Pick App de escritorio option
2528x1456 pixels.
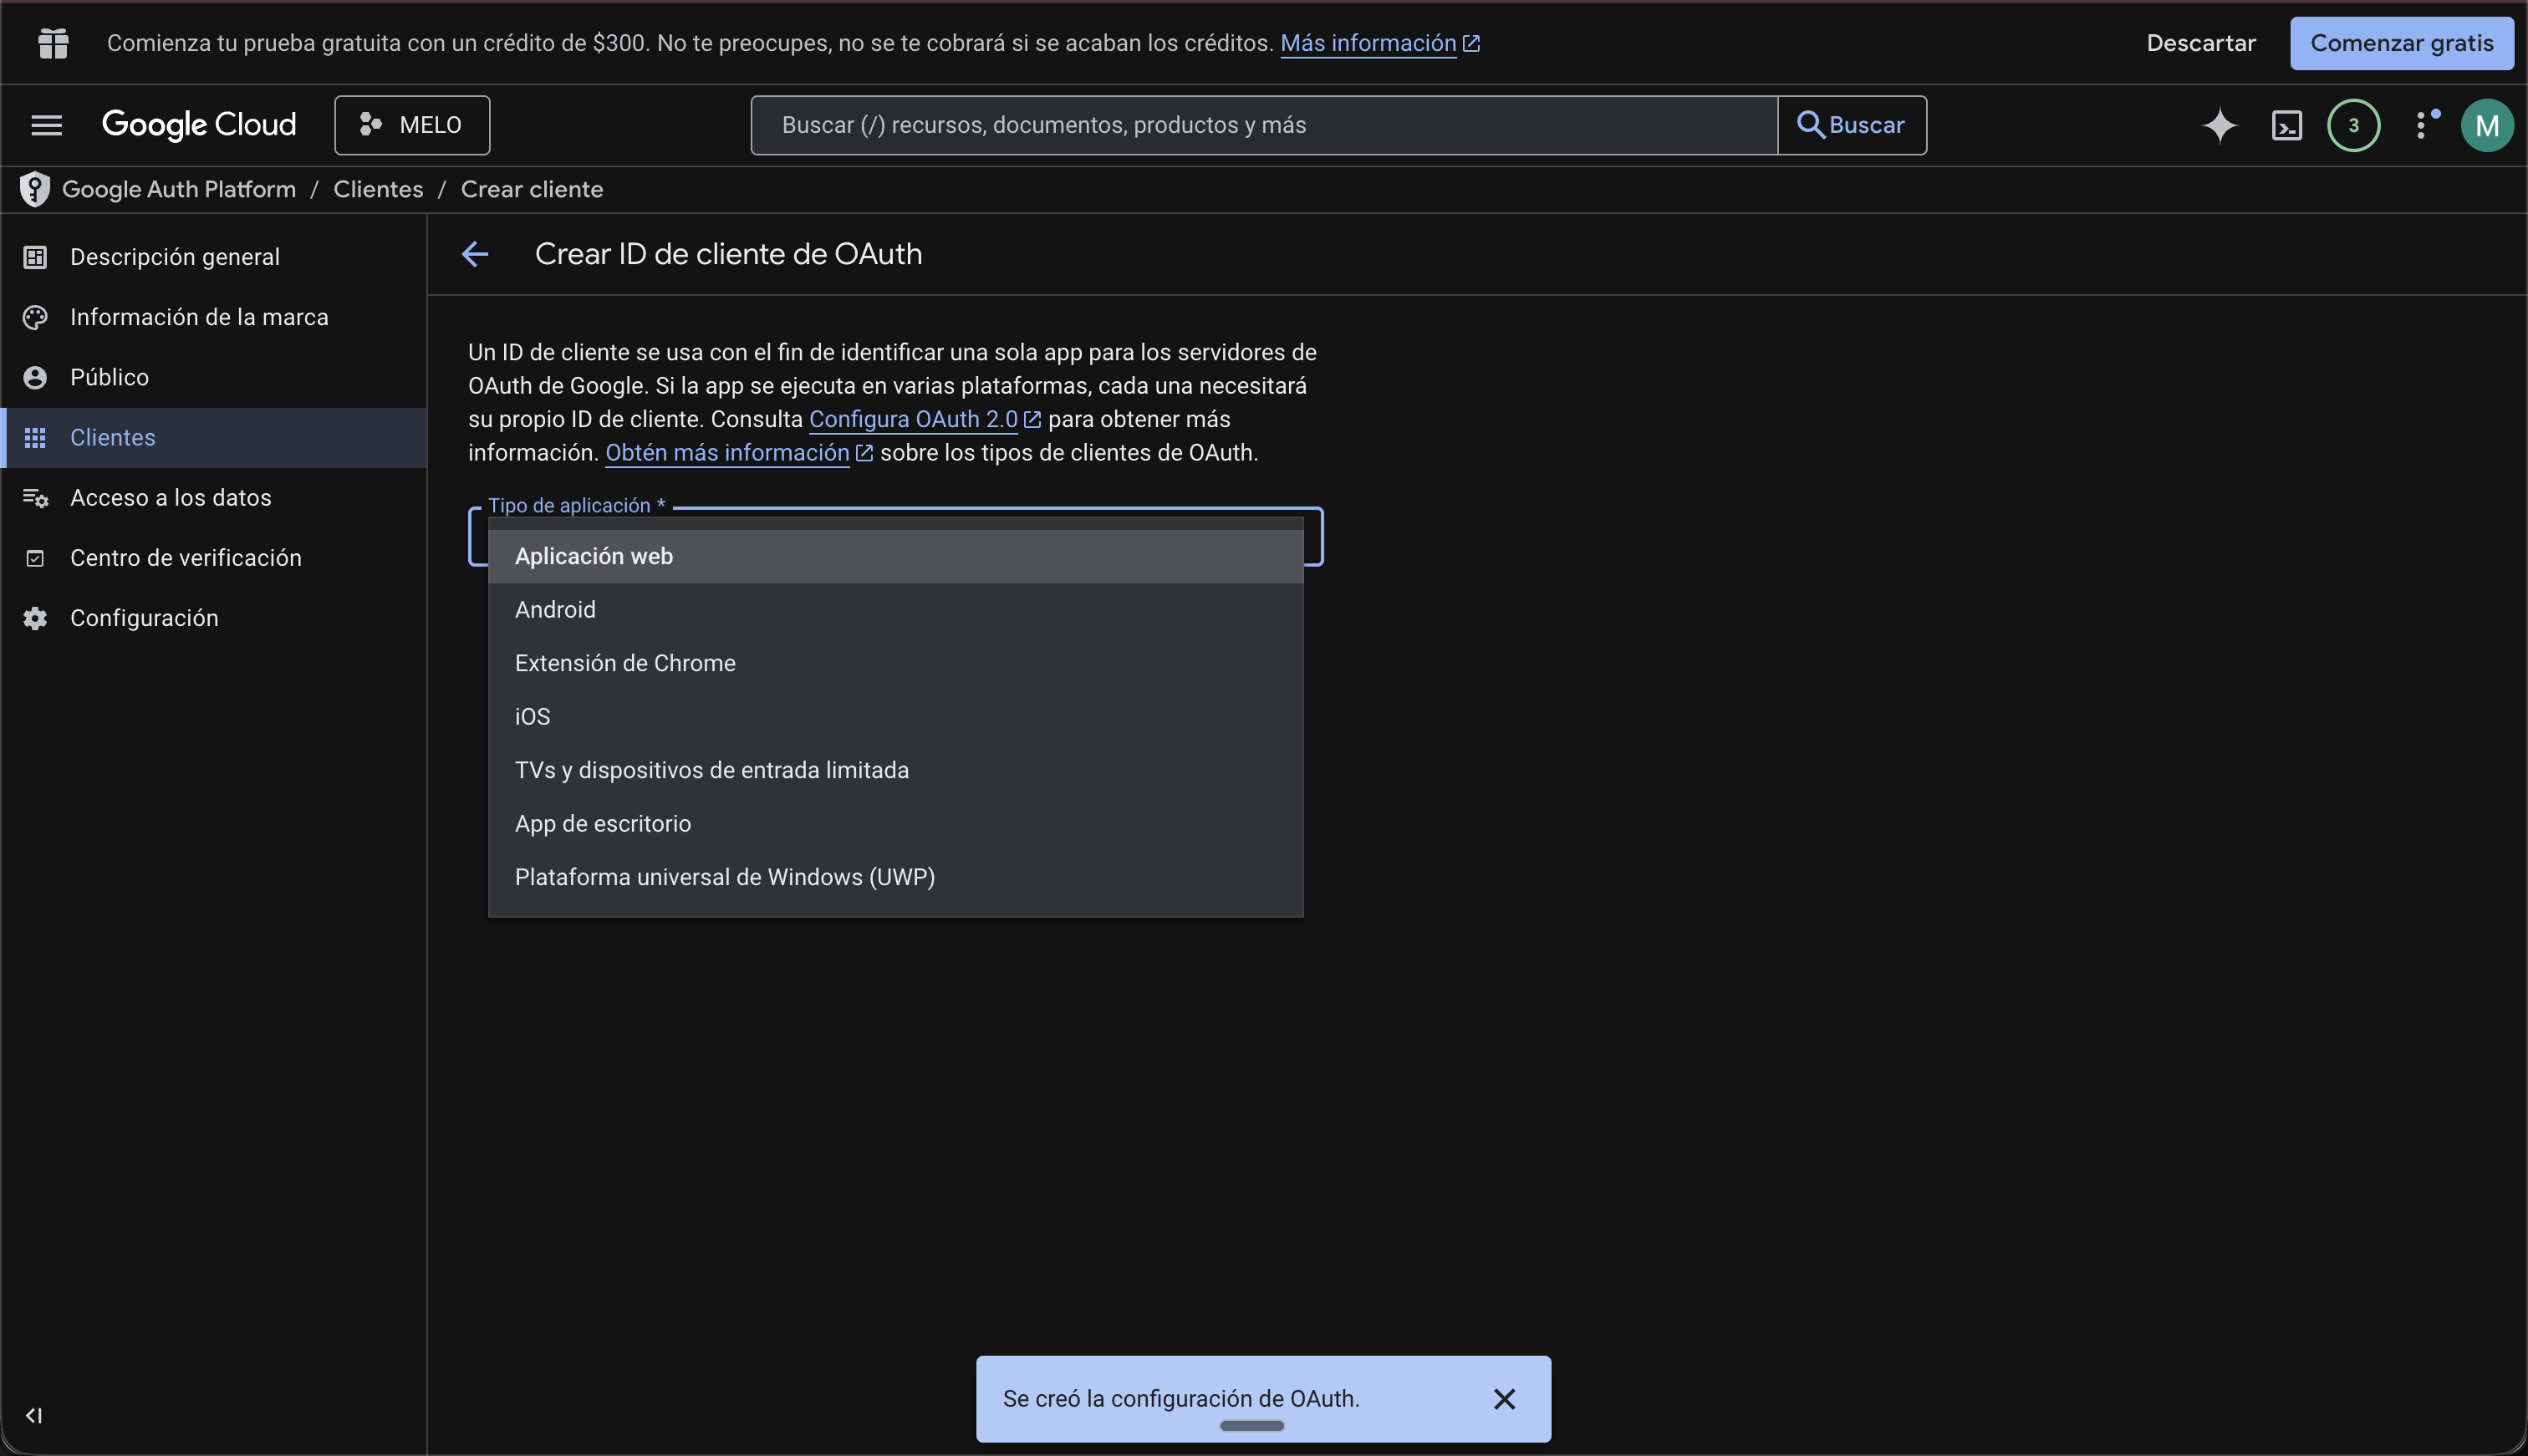[603, 823]
